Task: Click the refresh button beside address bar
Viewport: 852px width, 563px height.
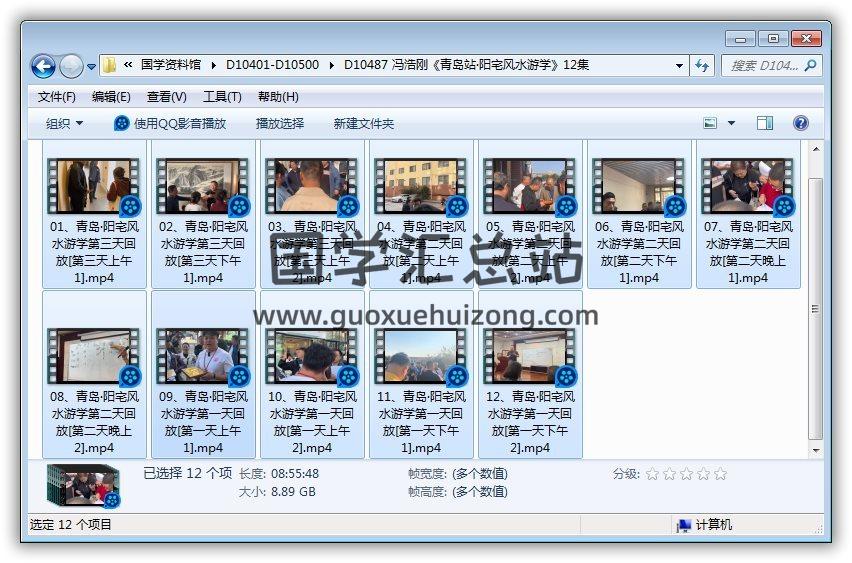Action: 702,65
